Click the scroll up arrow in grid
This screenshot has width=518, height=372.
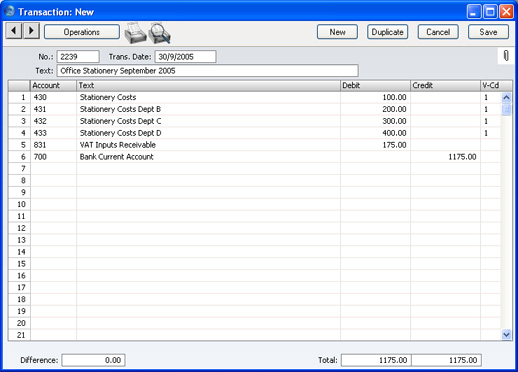(506, 98)
